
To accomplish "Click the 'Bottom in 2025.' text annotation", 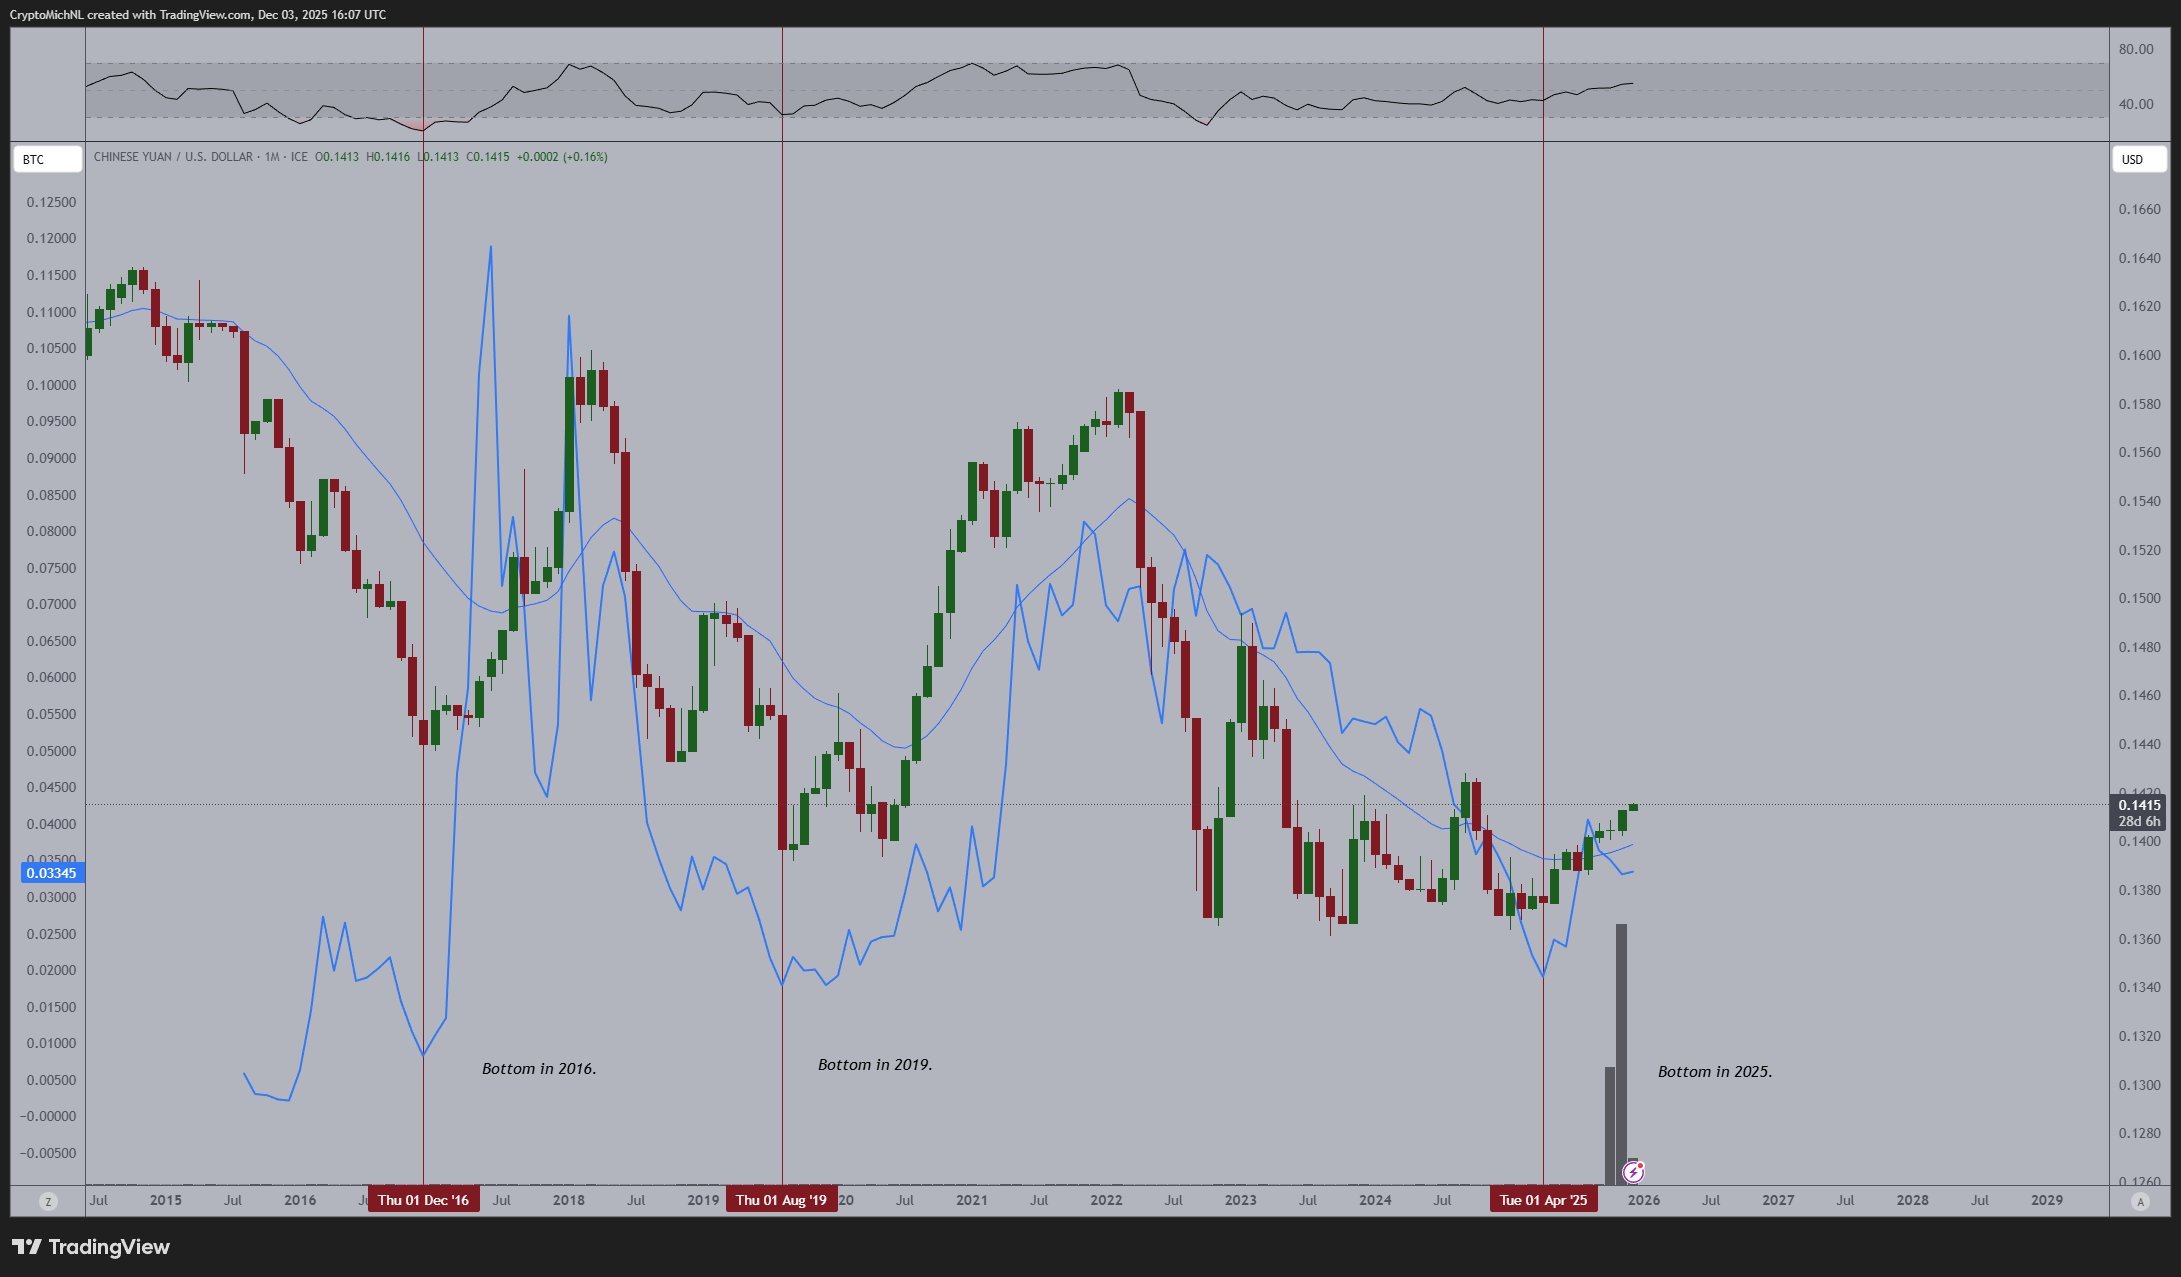I will 1714,1071.
